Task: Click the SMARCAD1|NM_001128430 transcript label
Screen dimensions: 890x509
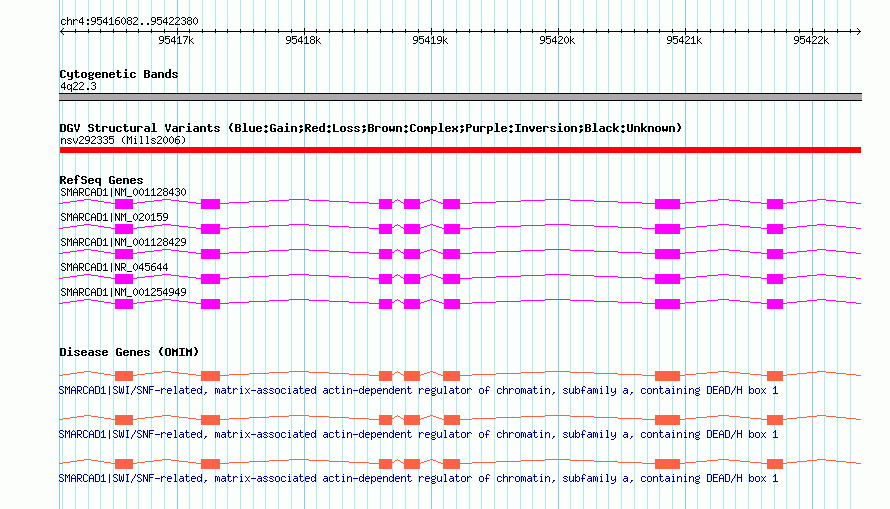Action: pos(123,192)
